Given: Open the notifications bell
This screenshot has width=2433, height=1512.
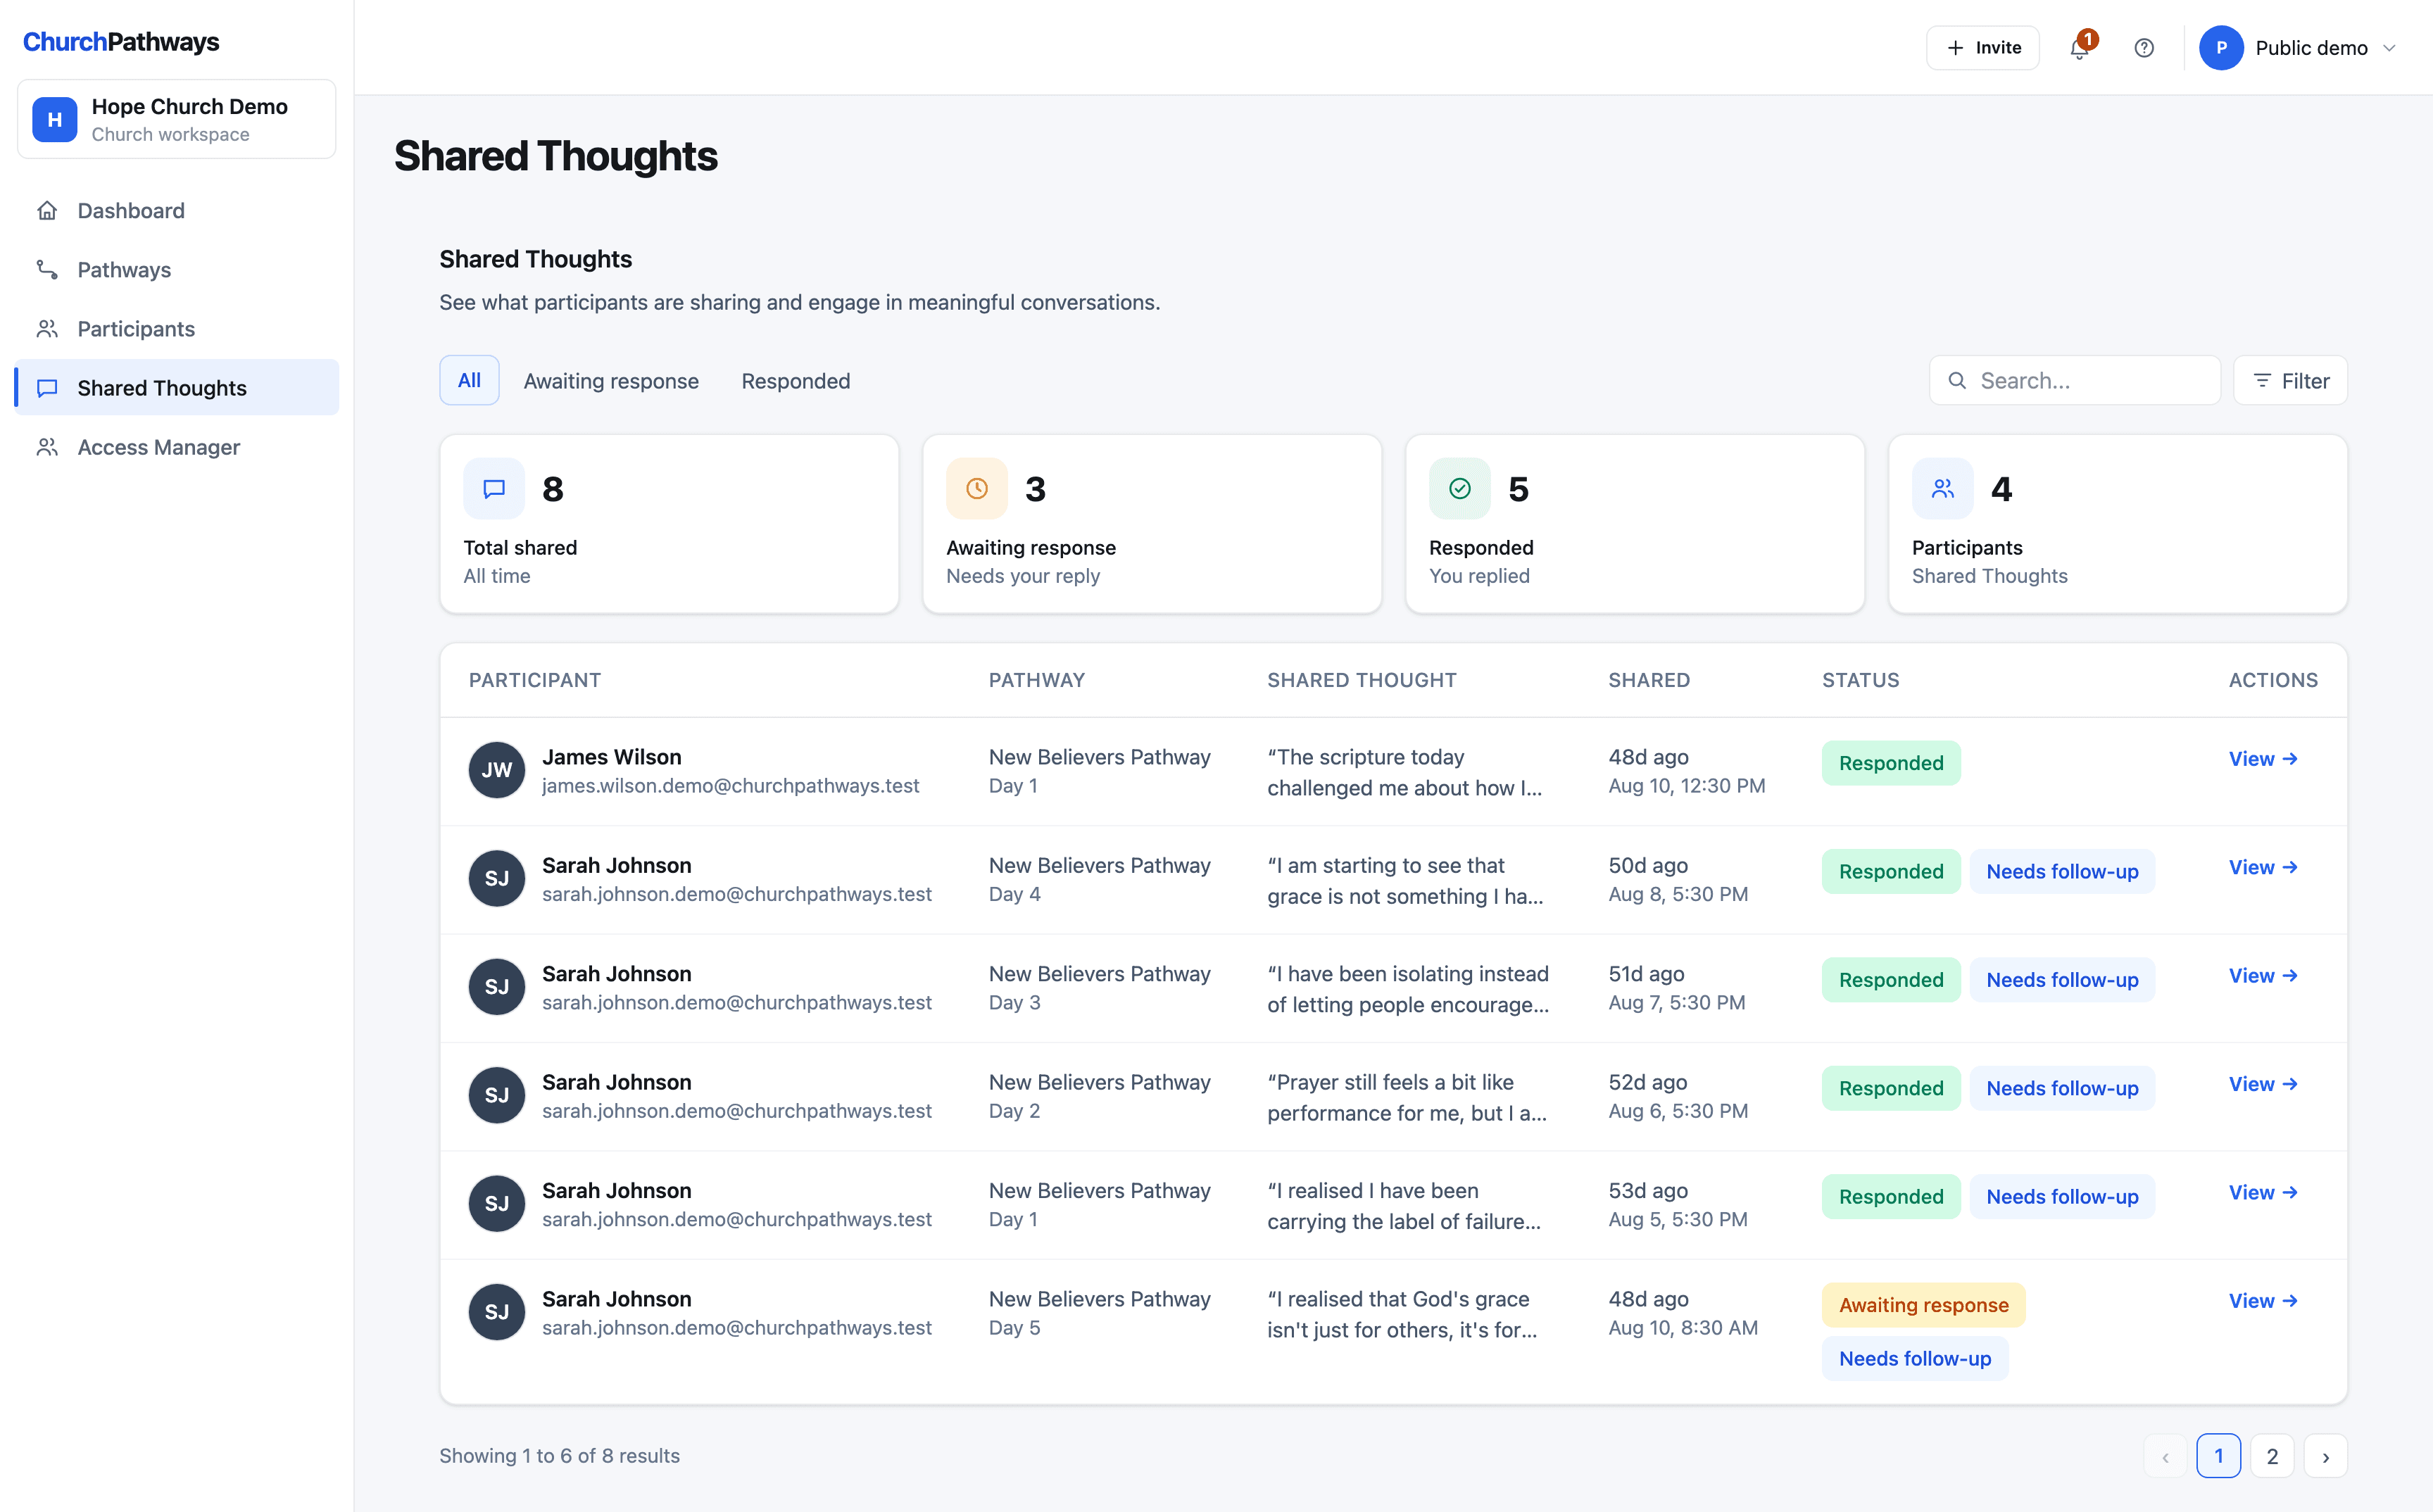Looking at the screenshot, I should 2079,48.
